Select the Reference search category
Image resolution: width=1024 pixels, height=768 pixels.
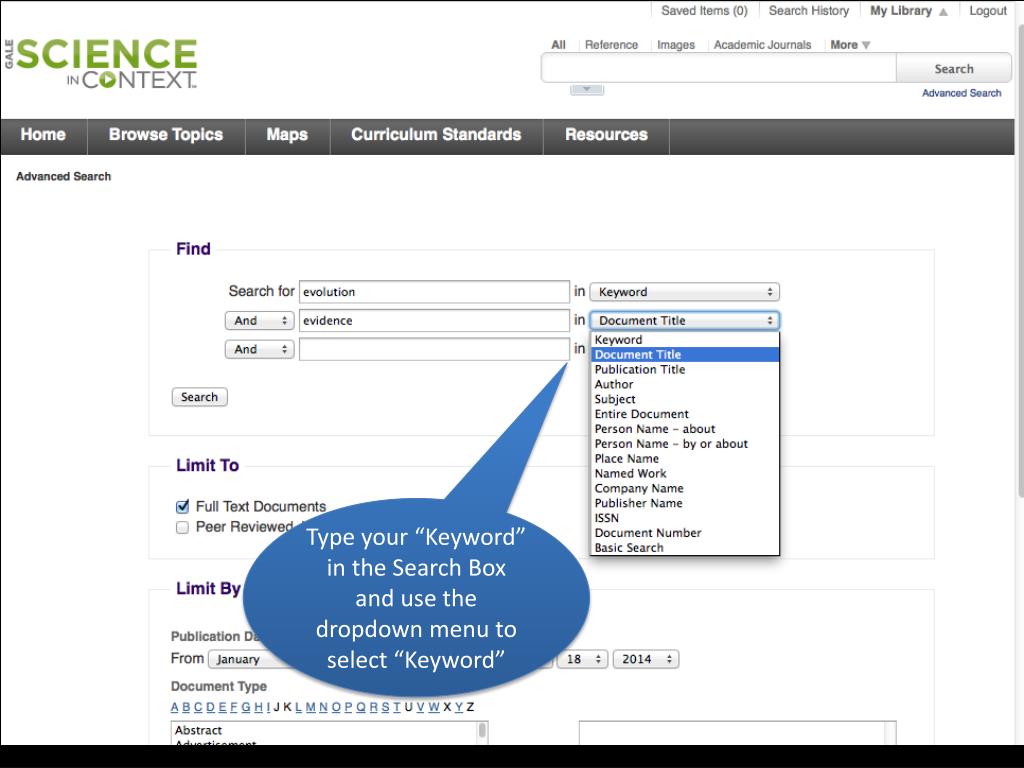[x=611, y=45]
